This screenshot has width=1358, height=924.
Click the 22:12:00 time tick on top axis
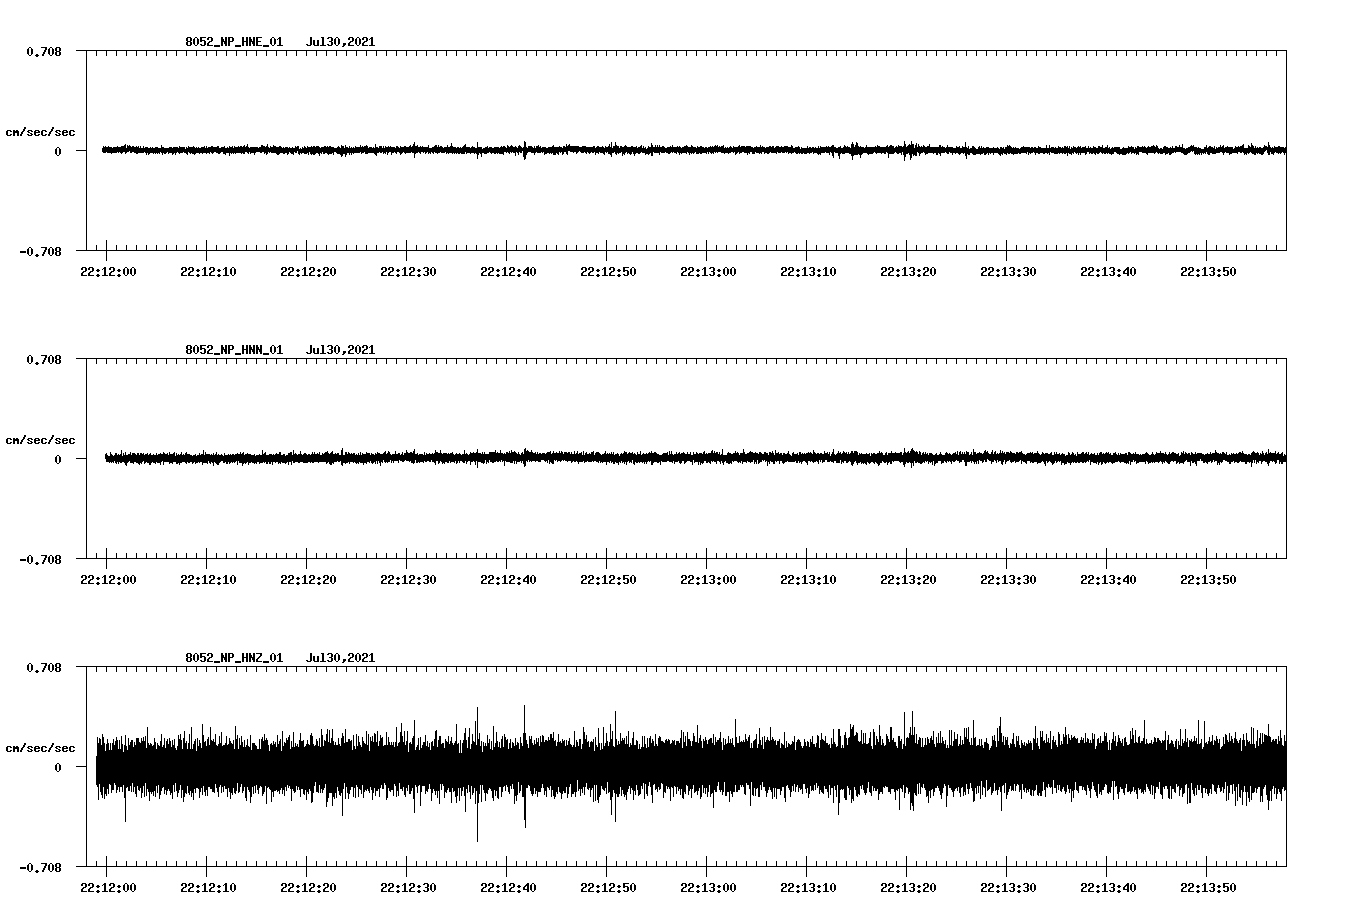(x=107, y=270)
